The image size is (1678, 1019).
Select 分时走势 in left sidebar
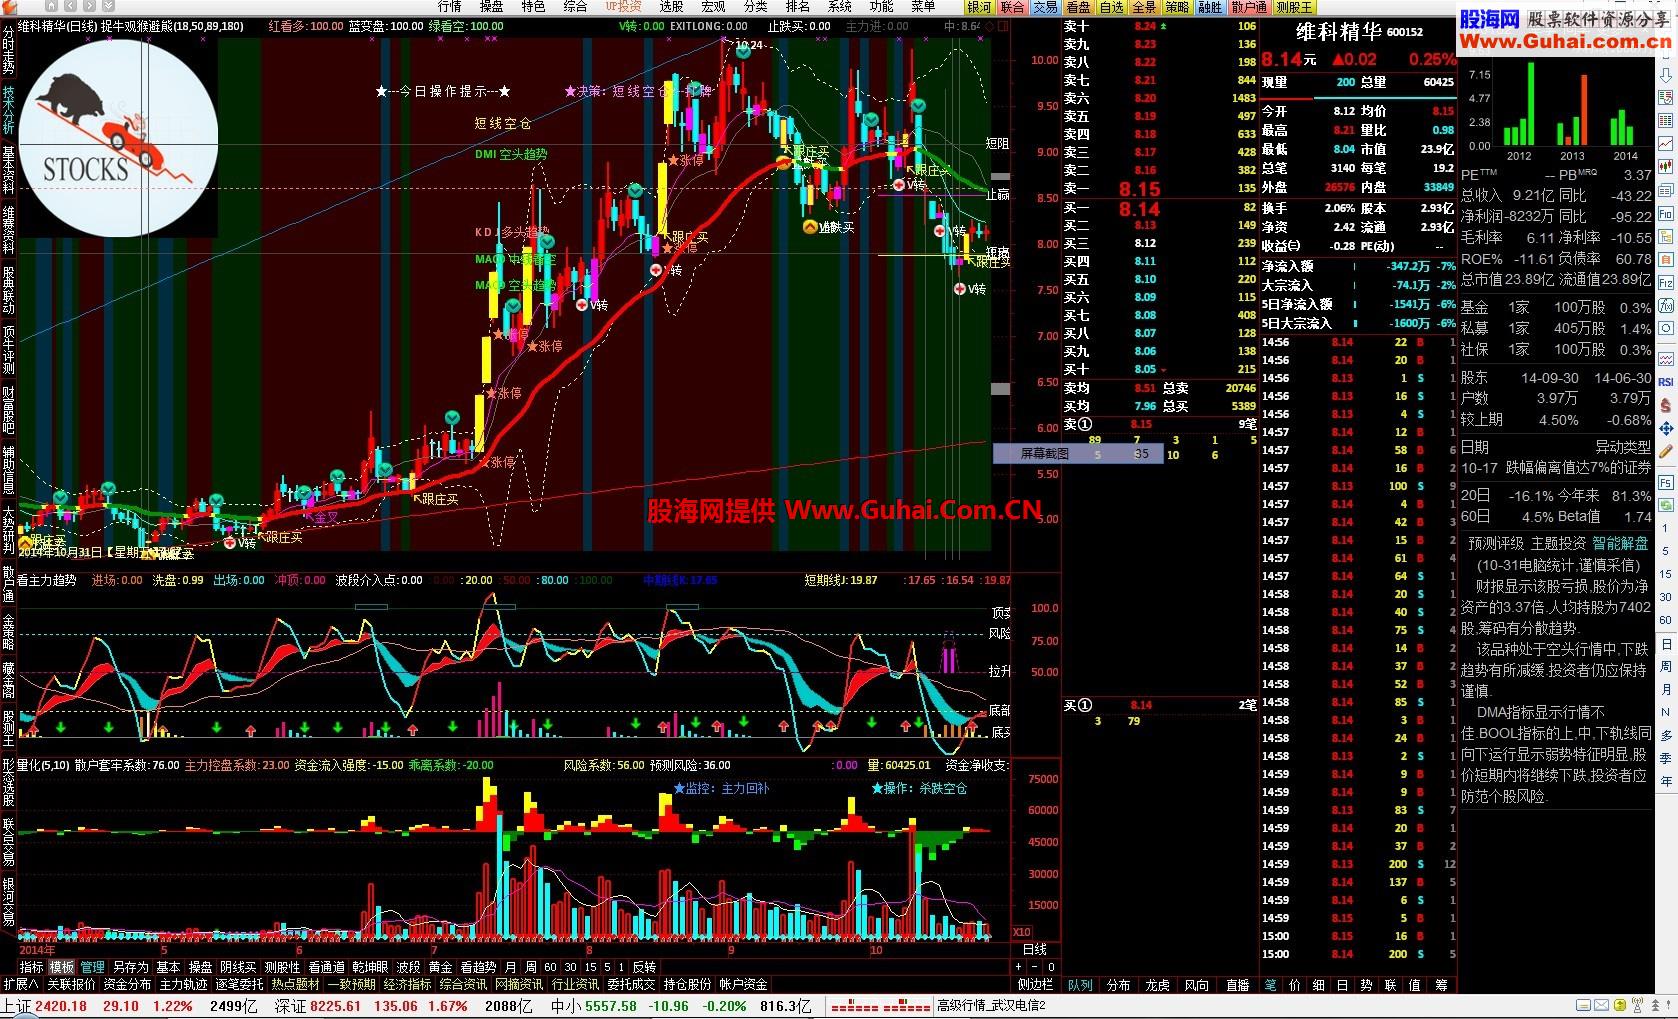[8, 51]
